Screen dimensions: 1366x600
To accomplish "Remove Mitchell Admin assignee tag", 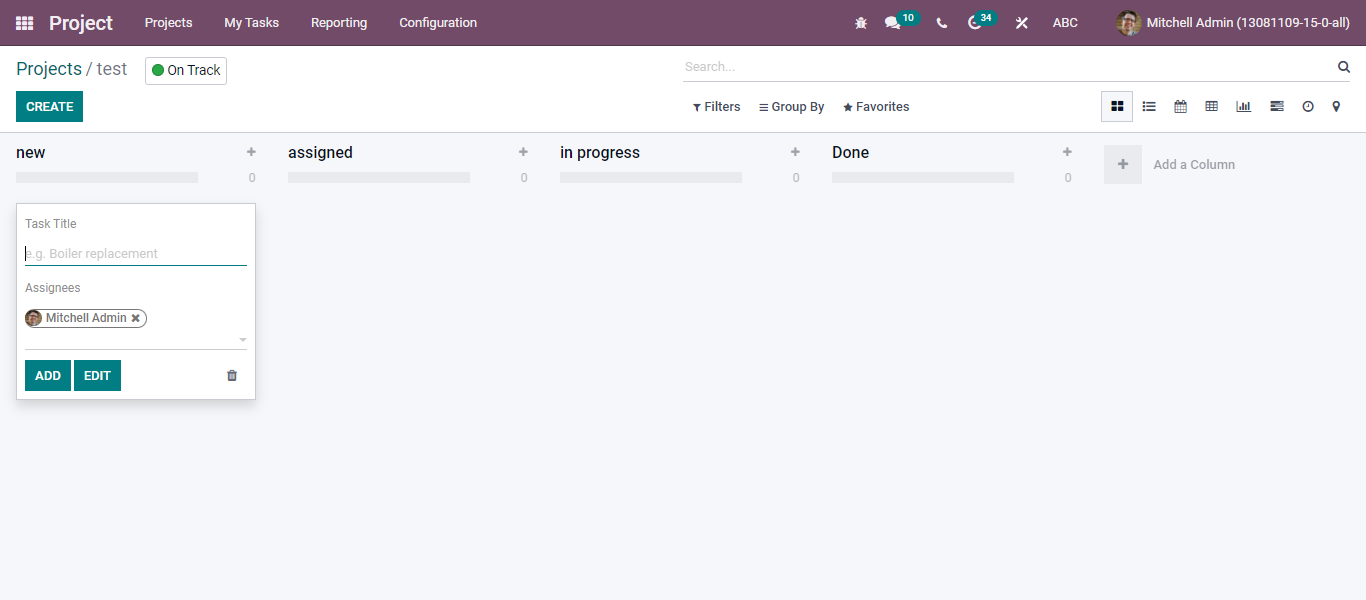I will coord(136,318).
